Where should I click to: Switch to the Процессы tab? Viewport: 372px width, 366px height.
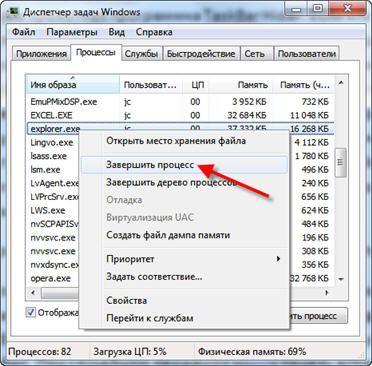(x=96, y=53)
